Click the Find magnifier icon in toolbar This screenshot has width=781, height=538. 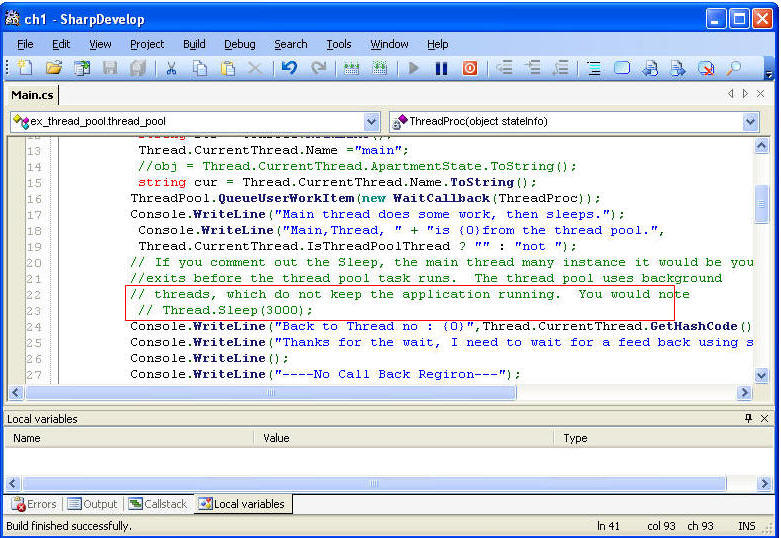[734, 68]
